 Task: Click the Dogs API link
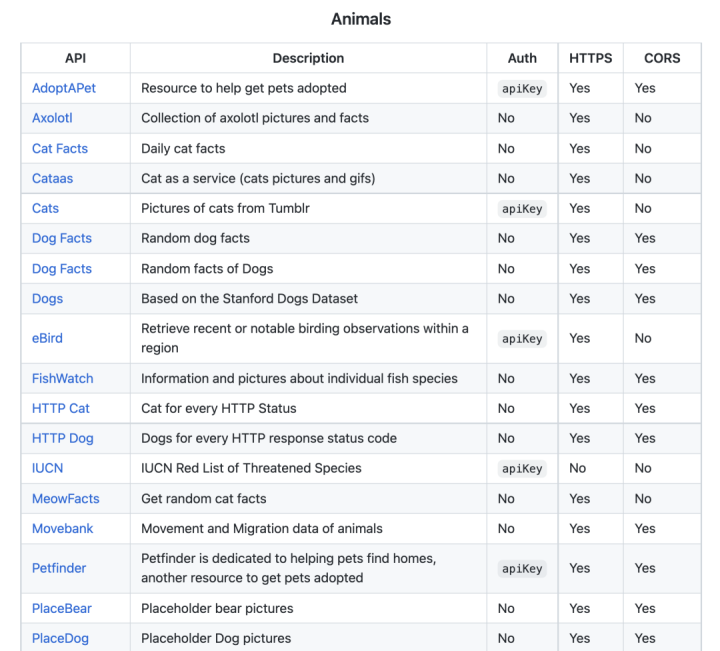(47, 298)
